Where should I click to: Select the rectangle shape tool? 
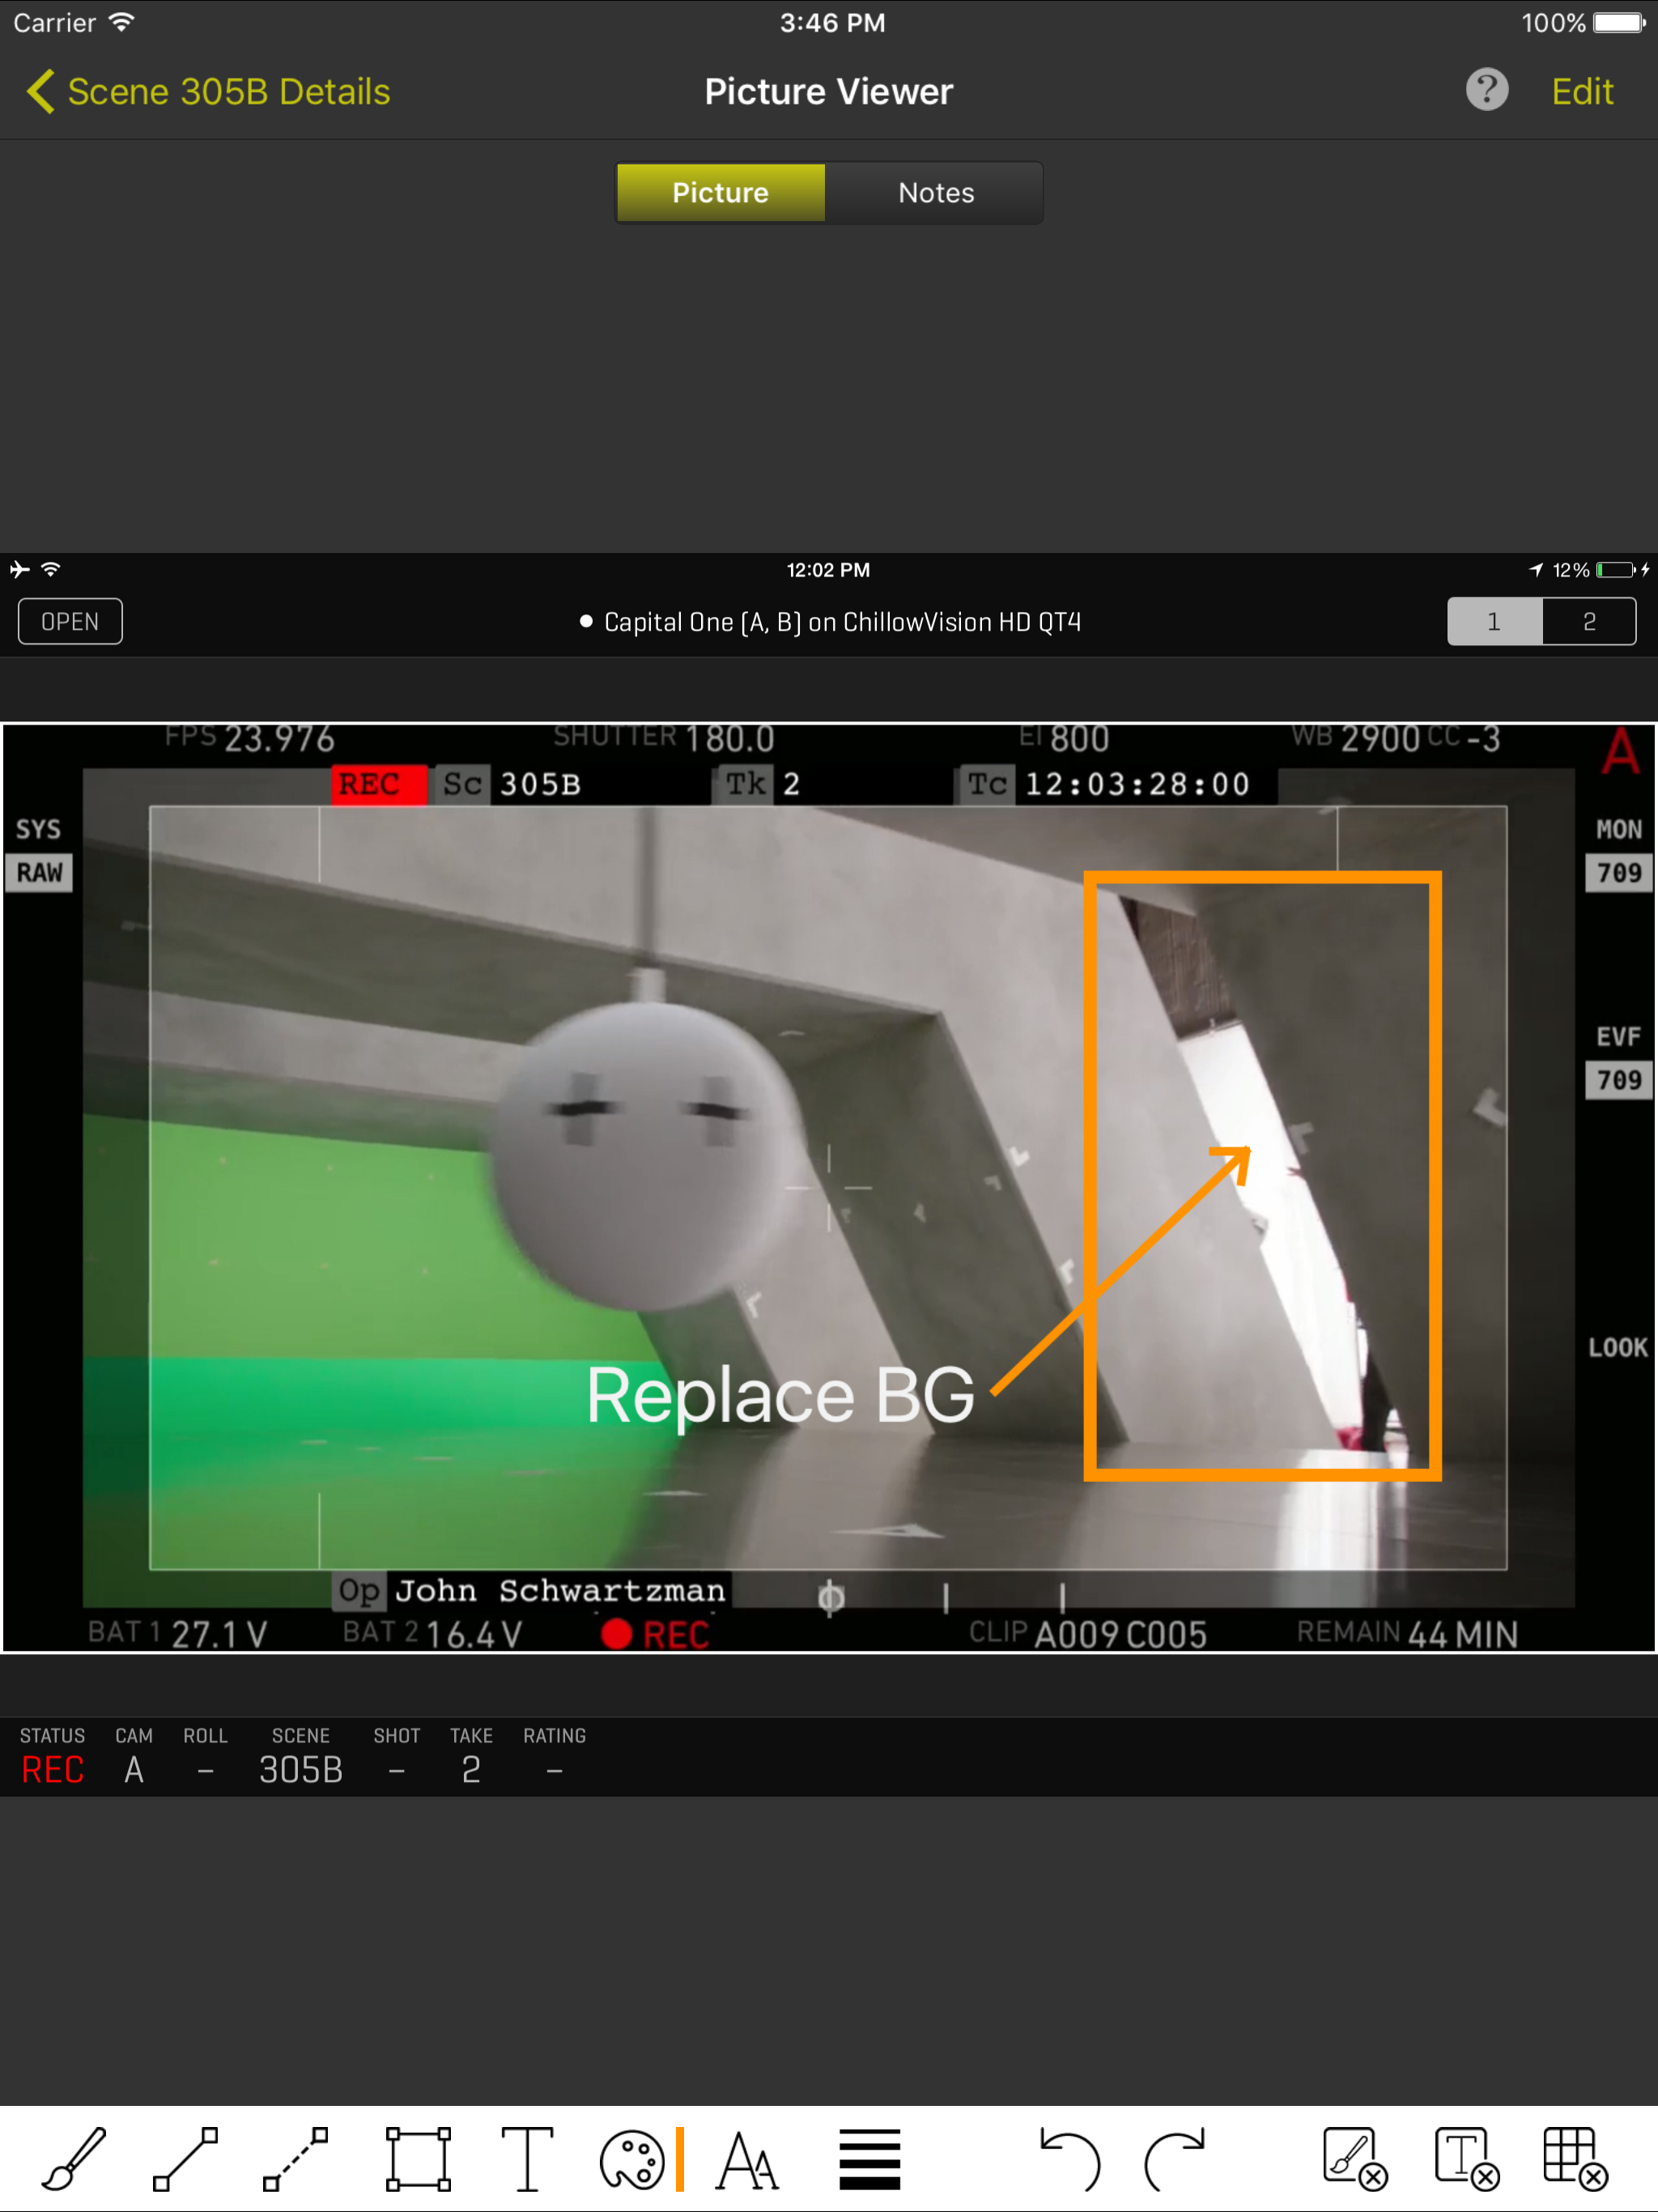(418, 2158)
